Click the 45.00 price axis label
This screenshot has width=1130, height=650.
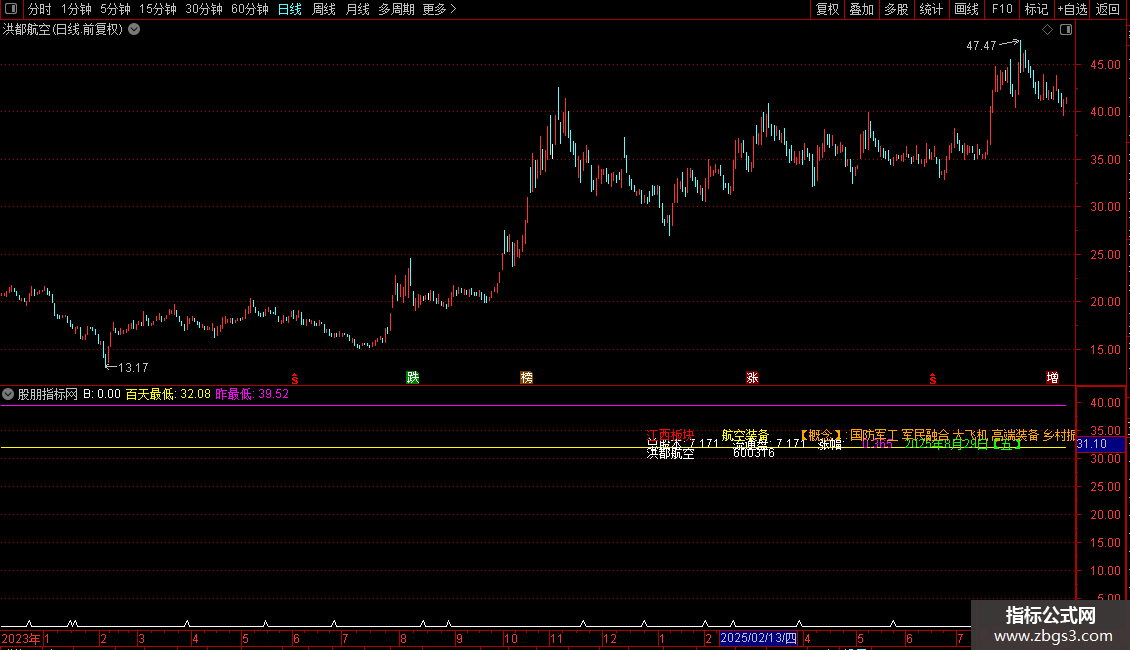pos(1105,65)
